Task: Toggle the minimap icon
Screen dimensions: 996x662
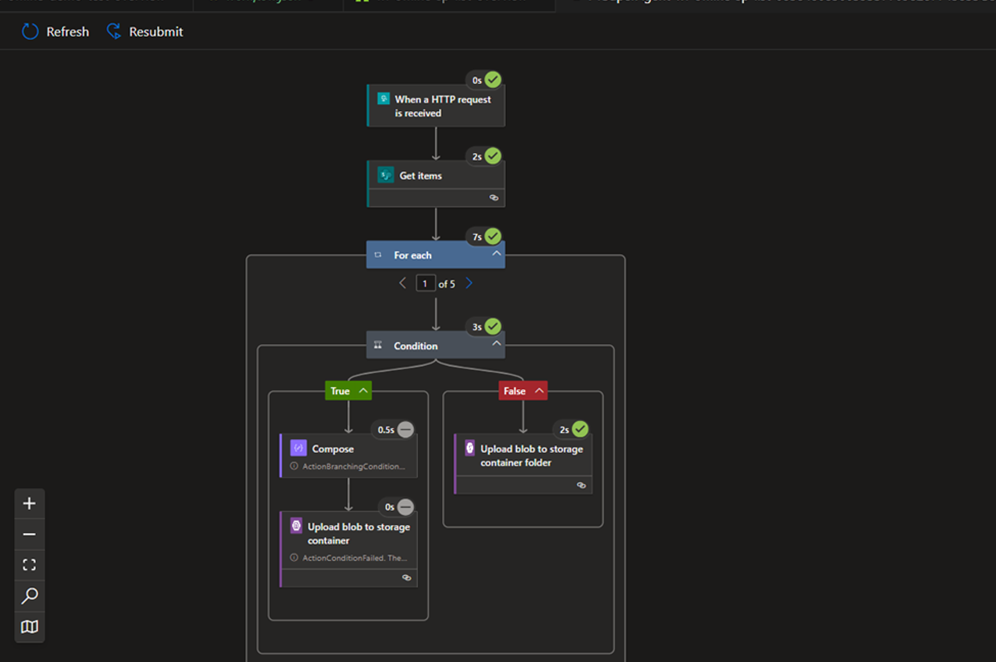Action: pyautogui.click(x=29, y=626)
